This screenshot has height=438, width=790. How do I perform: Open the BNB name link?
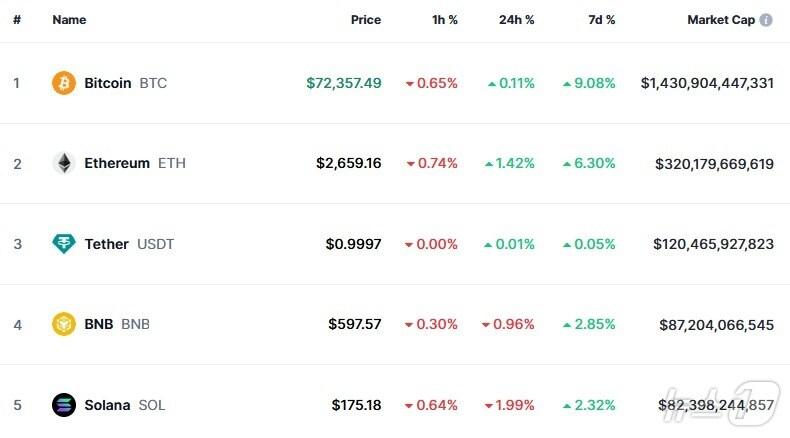coord(116,324)
